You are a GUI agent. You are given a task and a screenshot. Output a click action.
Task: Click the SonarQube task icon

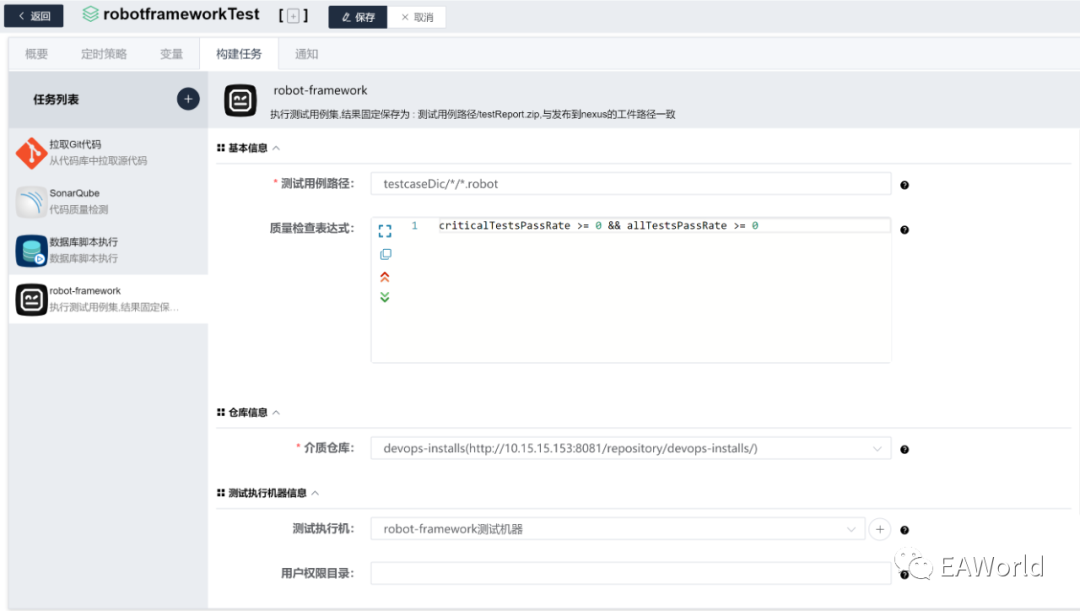coord(31,202)
